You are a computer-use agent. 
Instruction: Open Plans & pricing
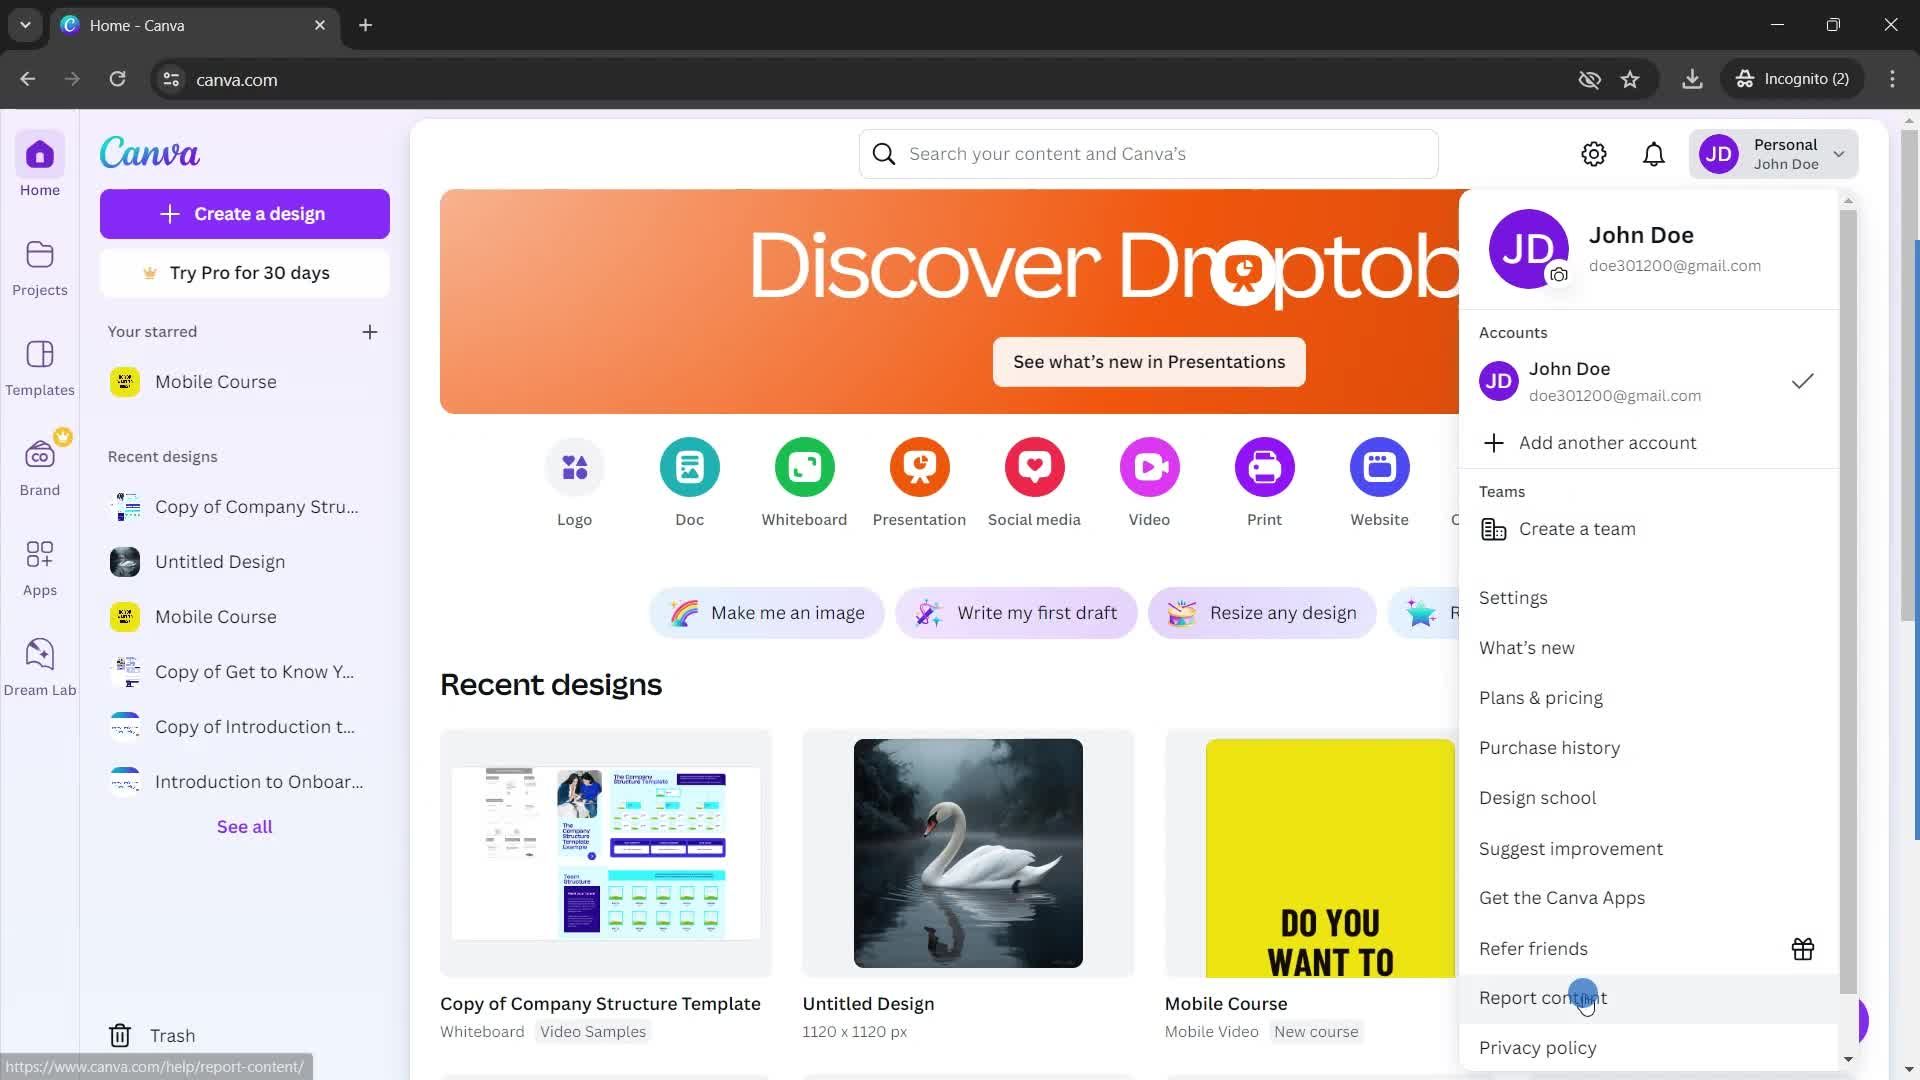pyautogui.click(x=1648, y=698)
